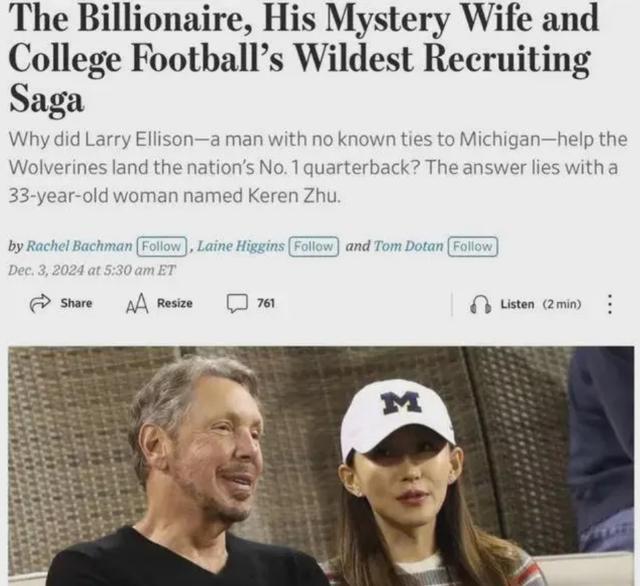Image resolution: width=640 pixels, height=586 pixels.
Task: Click the Share arrow icon
Action: [x=40, y=303]
